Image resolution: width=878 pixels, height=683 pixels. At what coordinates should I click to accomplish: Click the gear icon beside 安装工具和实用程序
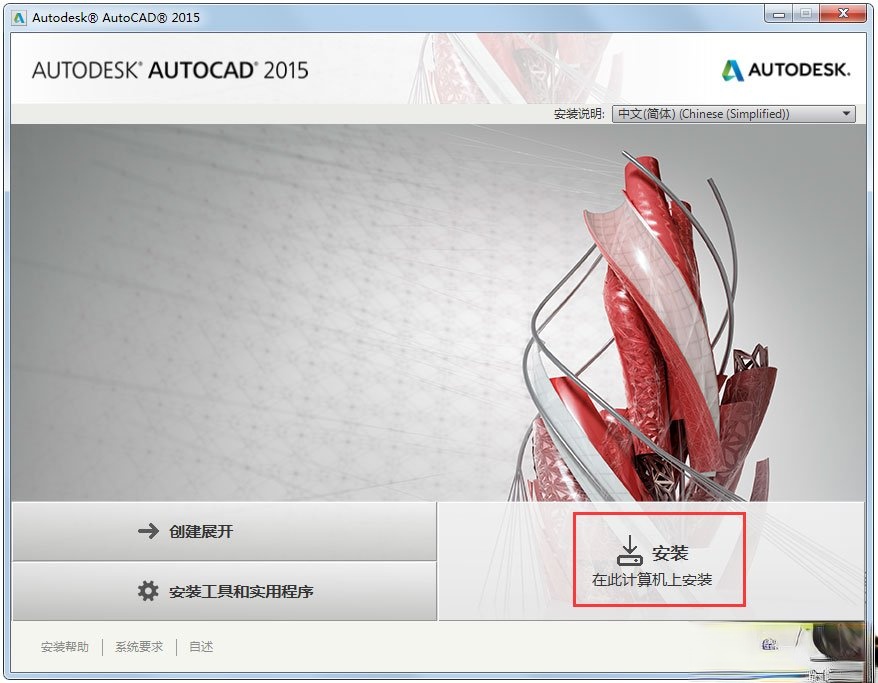tap(148, 591)
